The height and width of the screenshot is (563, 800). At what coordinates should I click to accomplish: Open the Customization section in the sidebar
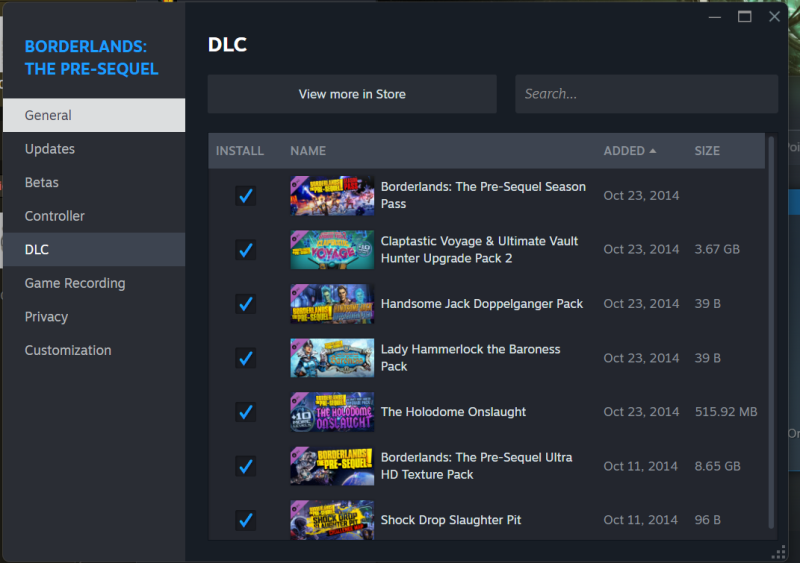click(68, 350)
